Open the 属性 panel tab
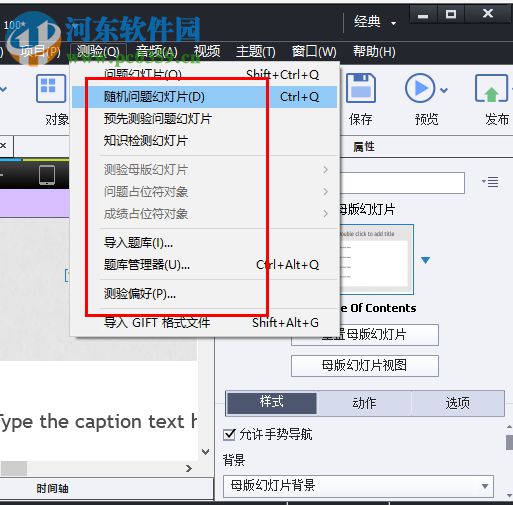Viewport: 513px width, 505px height. [364, 146]
